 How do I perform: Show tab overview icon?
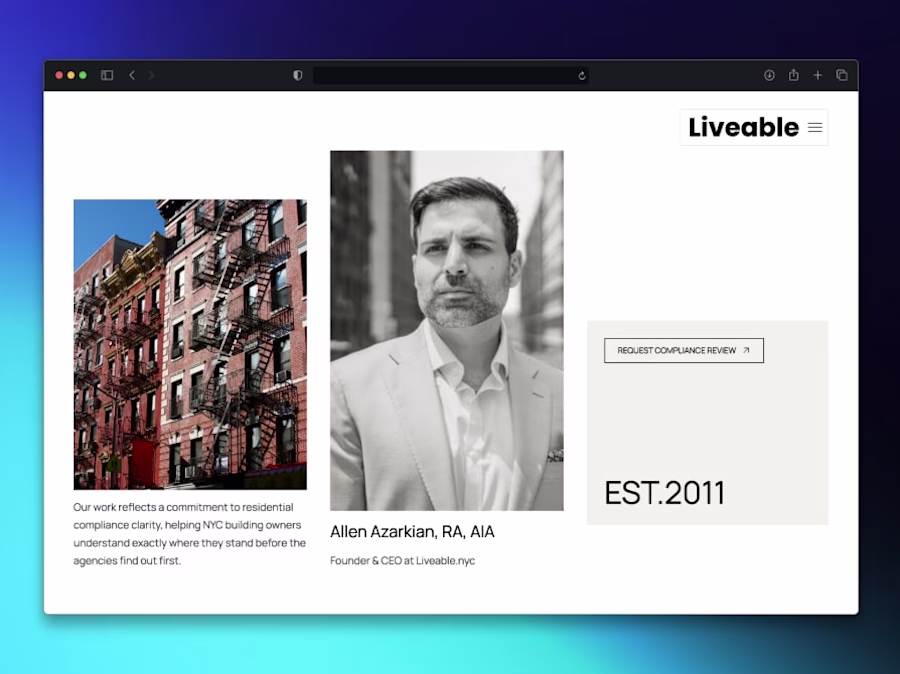click(841, 75)
